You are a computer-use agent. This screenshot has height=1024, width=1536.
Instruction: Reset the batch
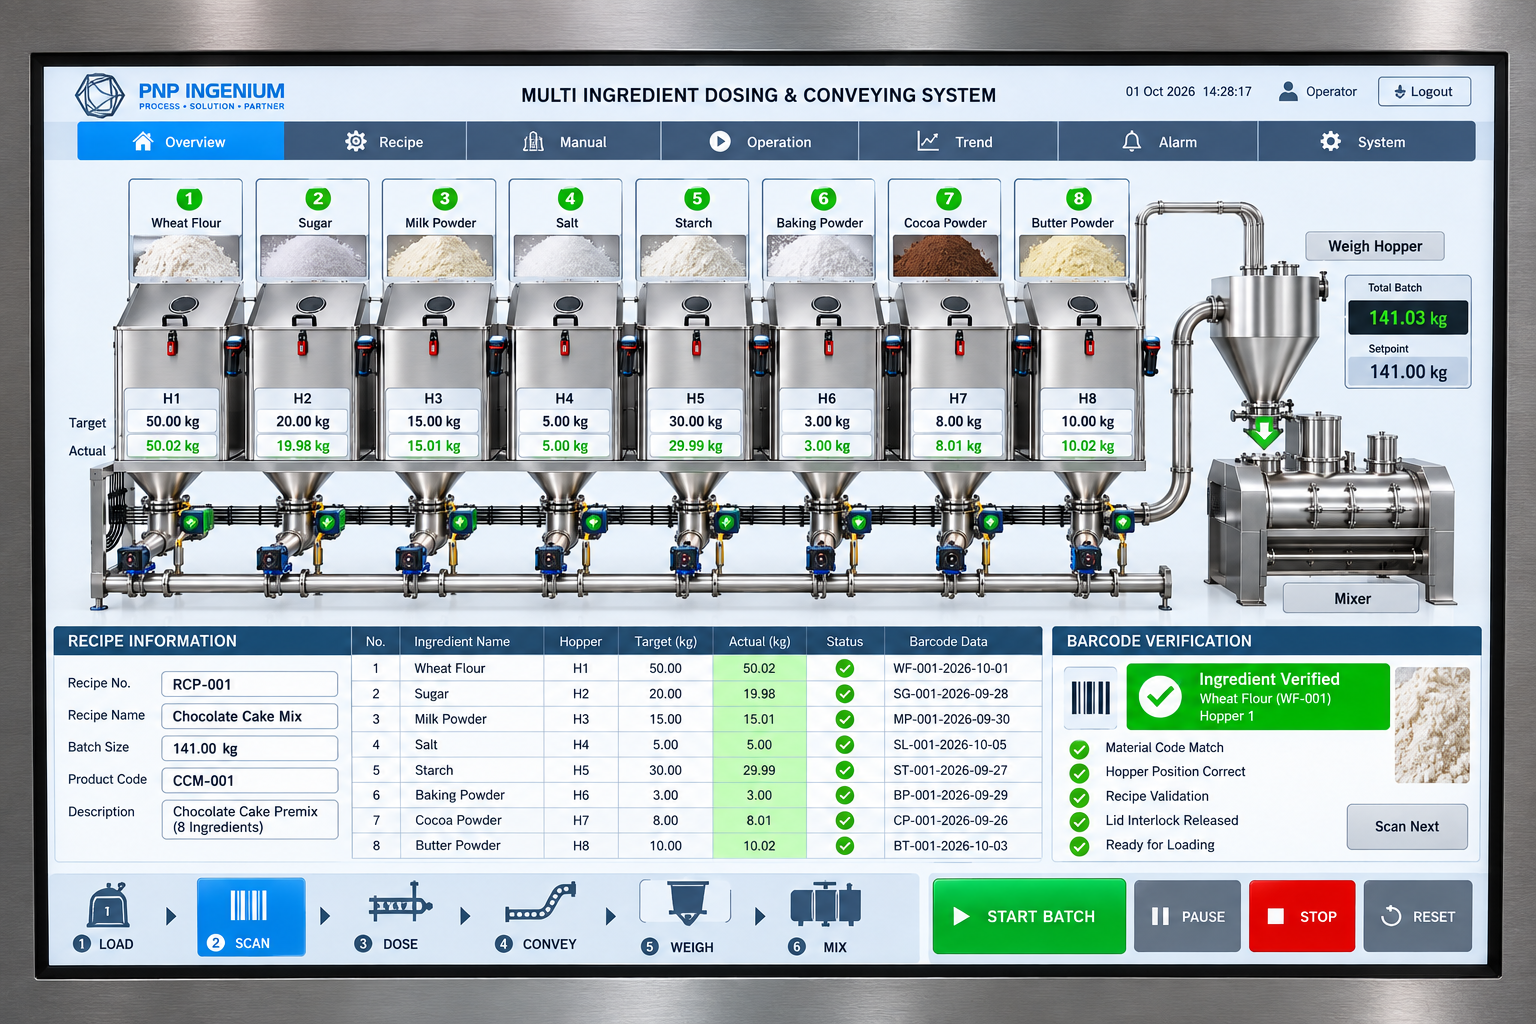pos(1418,916)
